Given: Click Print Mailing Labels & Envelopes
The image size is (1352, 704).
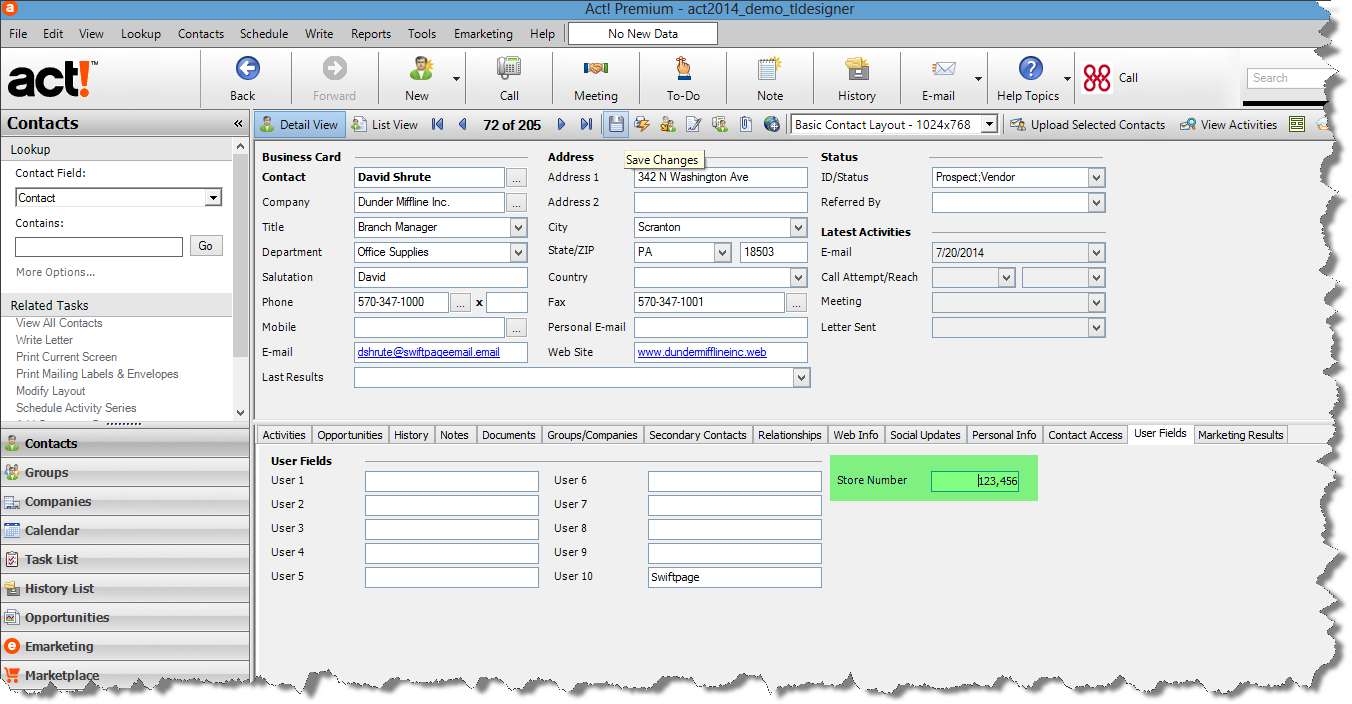Looking at the screenshot, I should (97, 374).
